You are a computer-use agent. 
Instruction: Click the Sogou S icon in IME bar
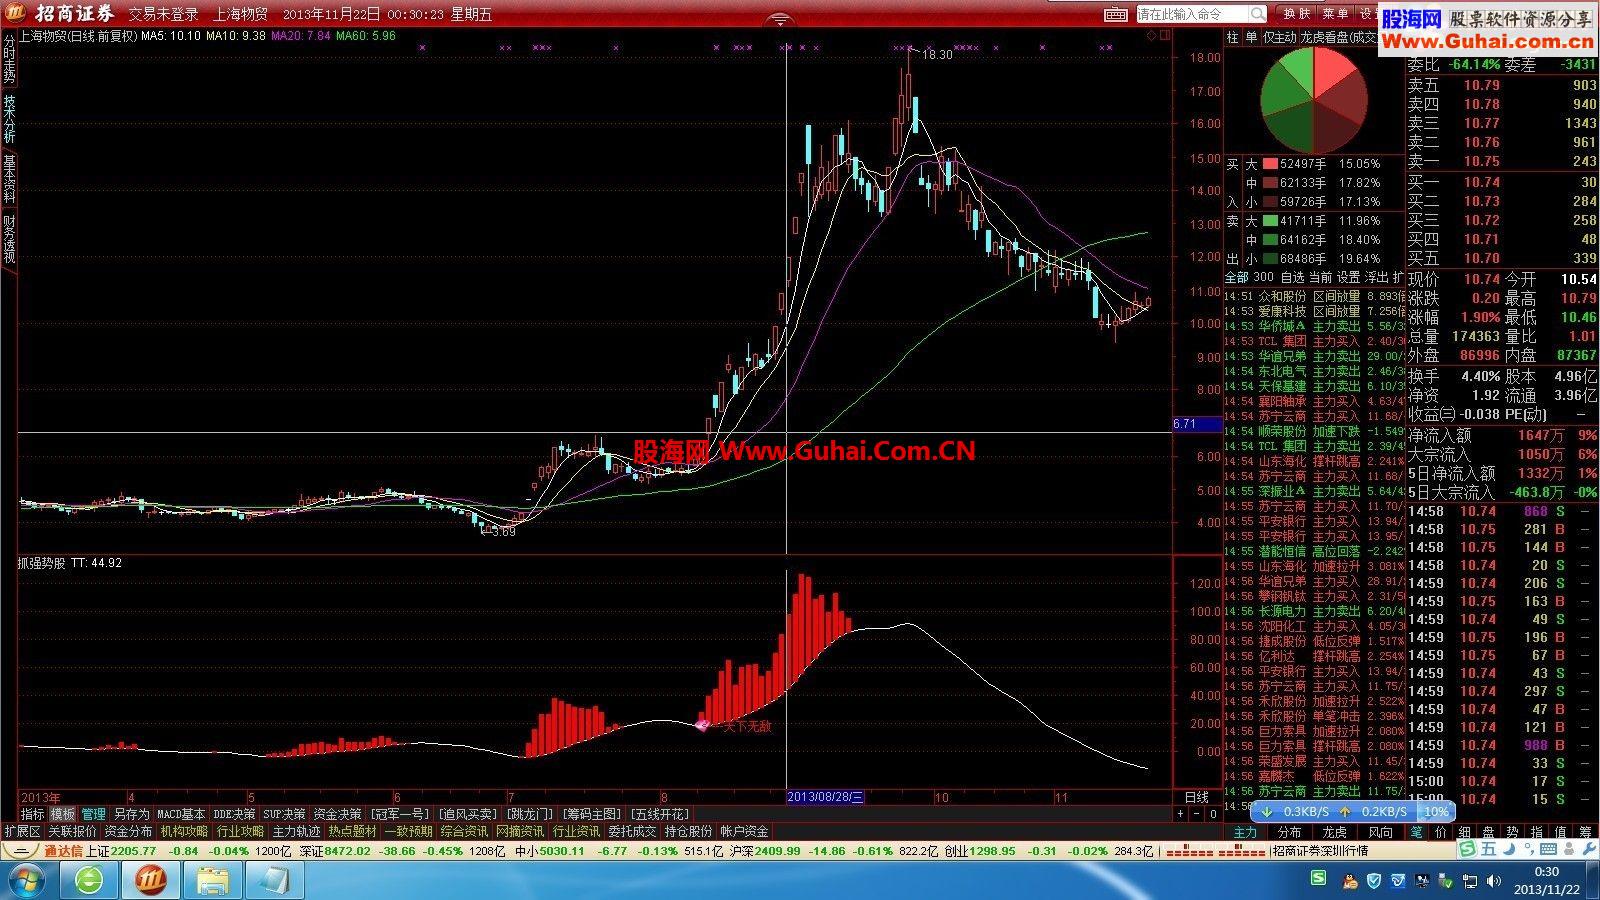point(1468,849)
